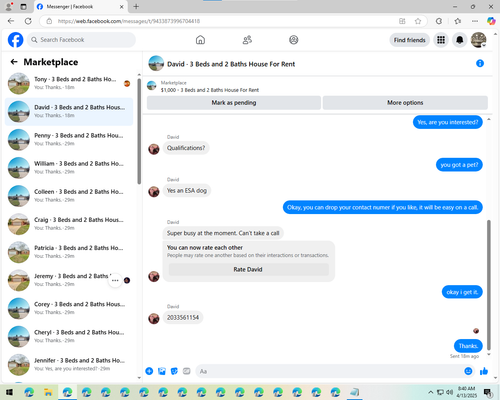Screen dimensions: 500x400
Task: Open the Tony conversation
Action: click(x=69, y=83)
